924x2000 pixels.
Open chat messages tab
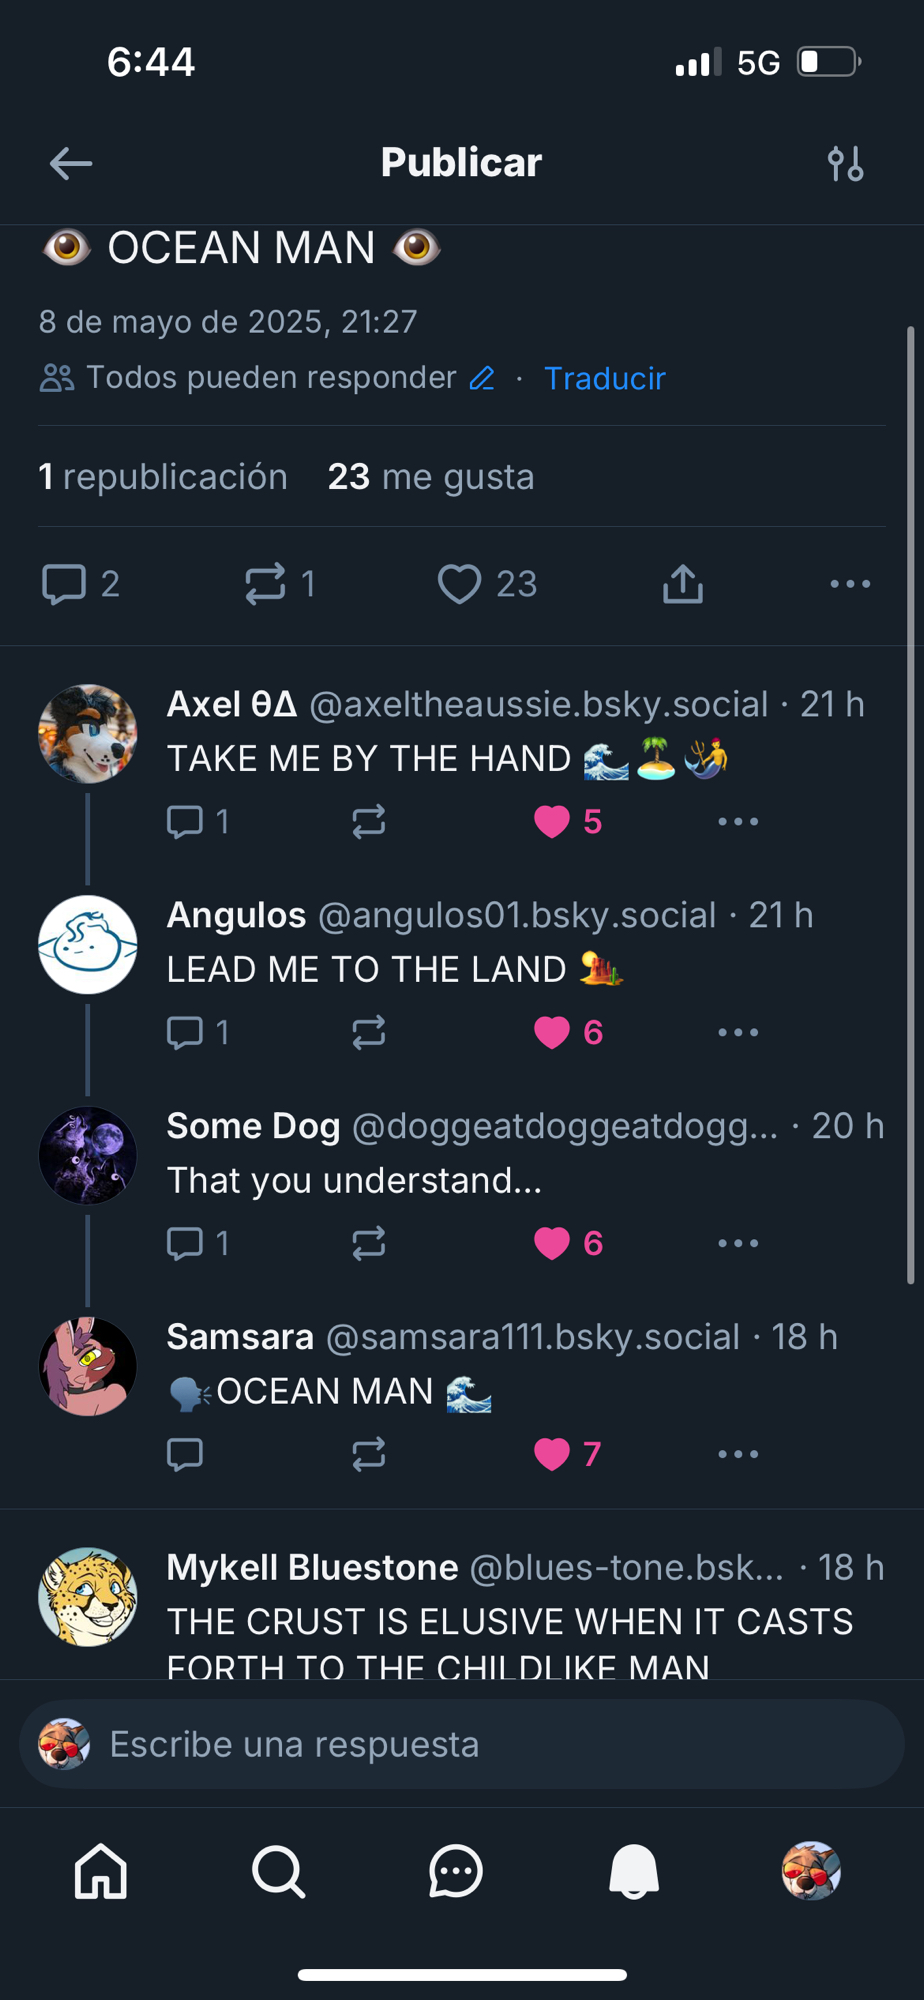pos(456,1871)
